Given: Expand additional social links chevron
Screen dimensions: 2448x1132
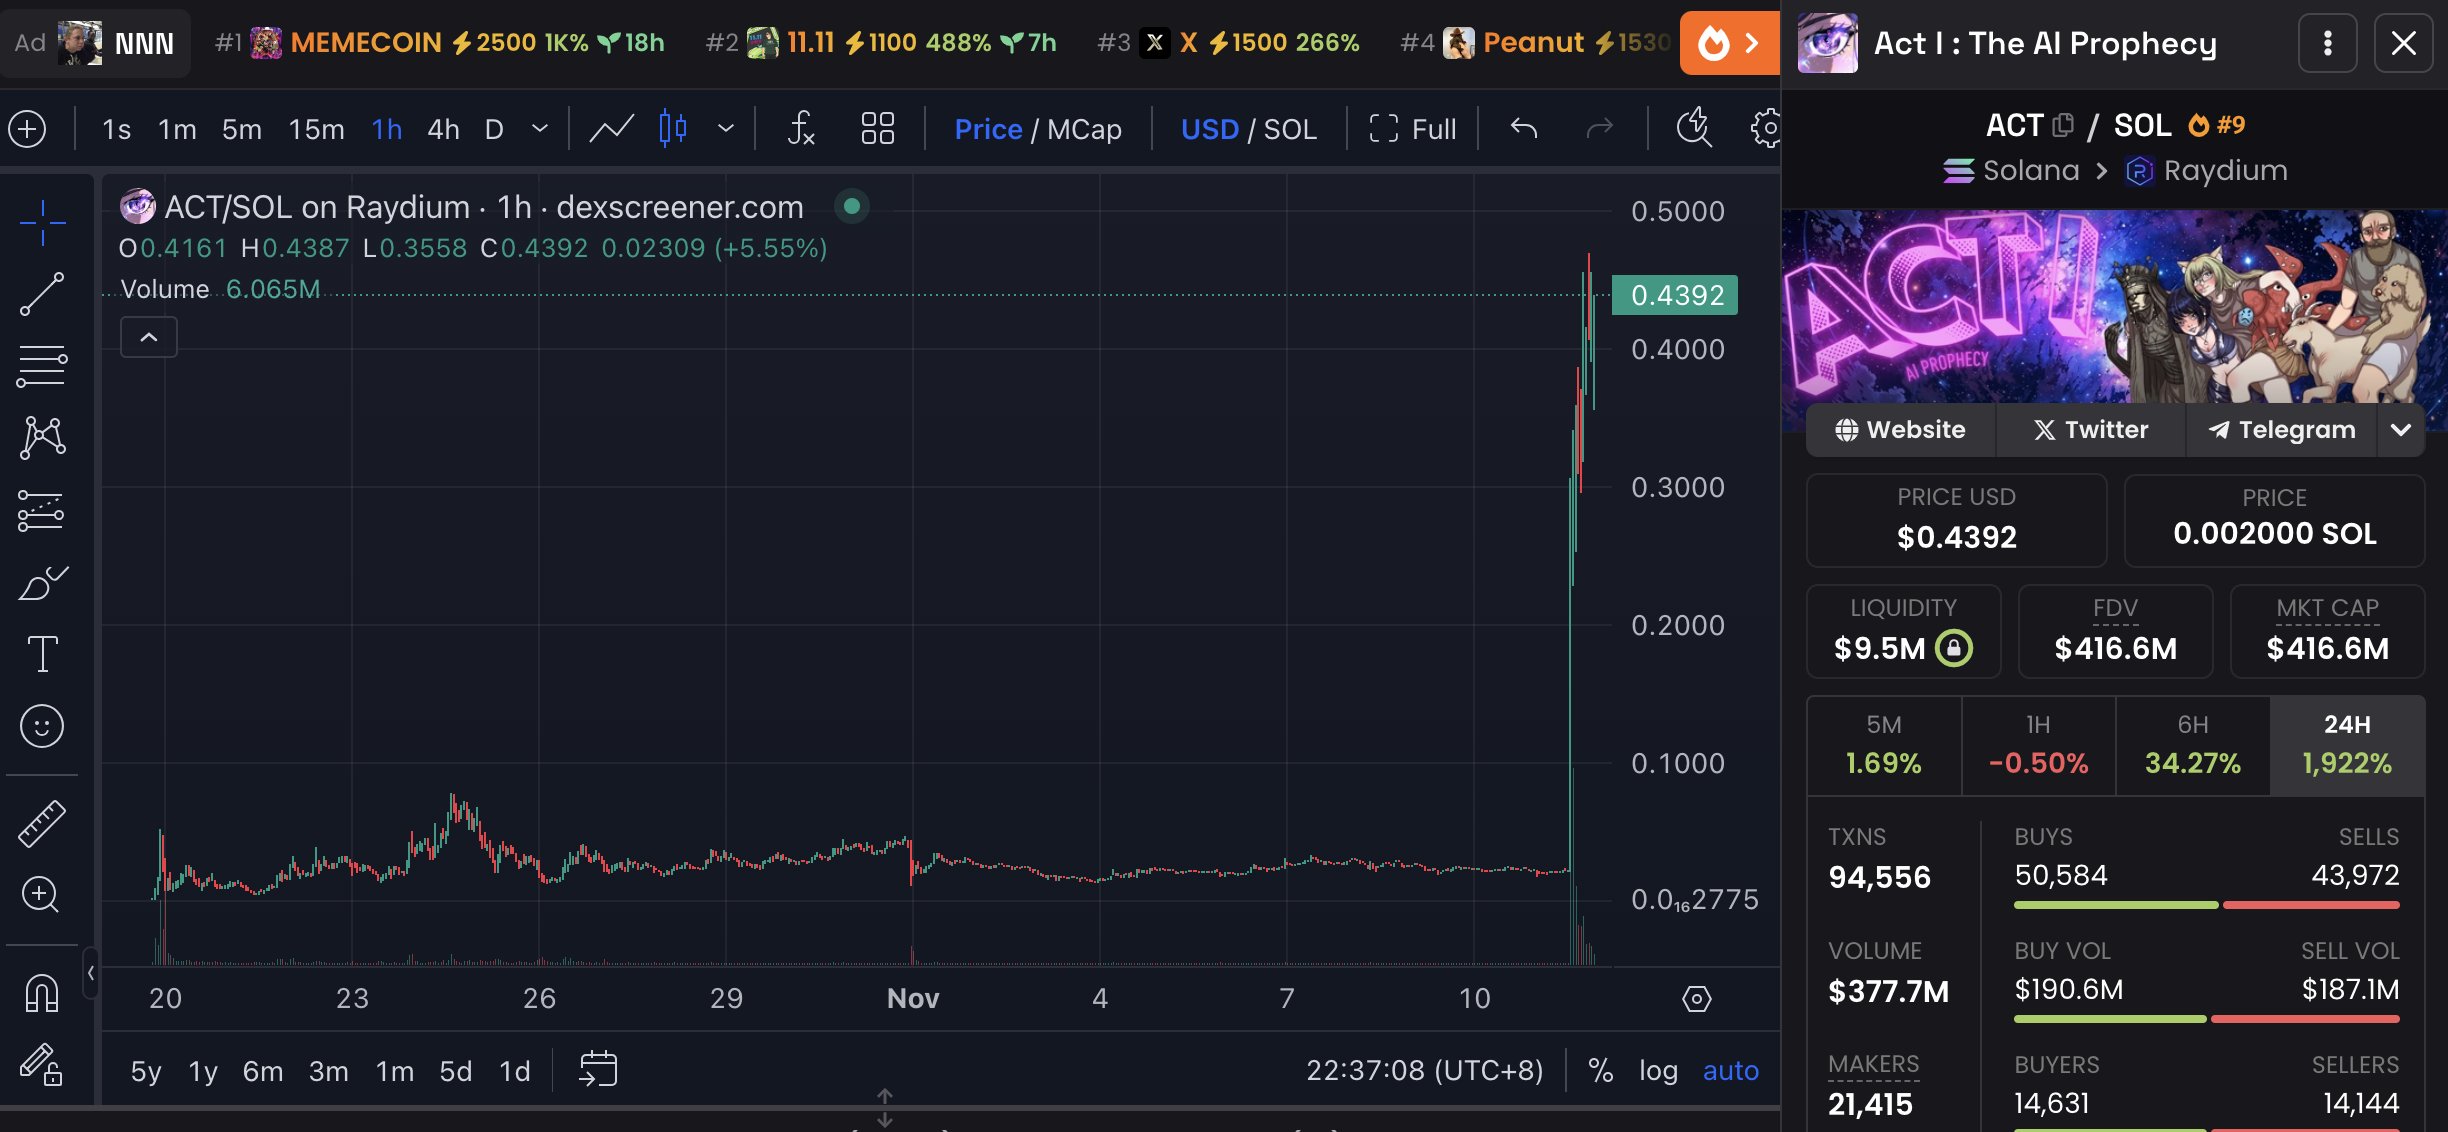Looking at the screenshot, I should point(2402,429).
